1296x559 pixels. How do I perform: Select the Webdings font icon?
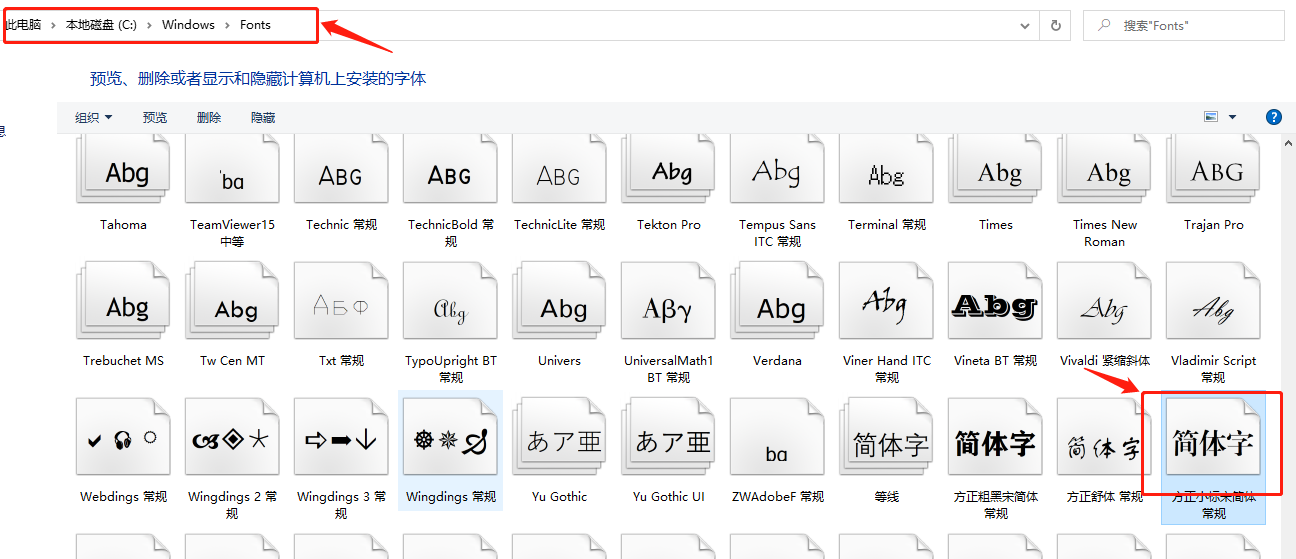[123, 441]
